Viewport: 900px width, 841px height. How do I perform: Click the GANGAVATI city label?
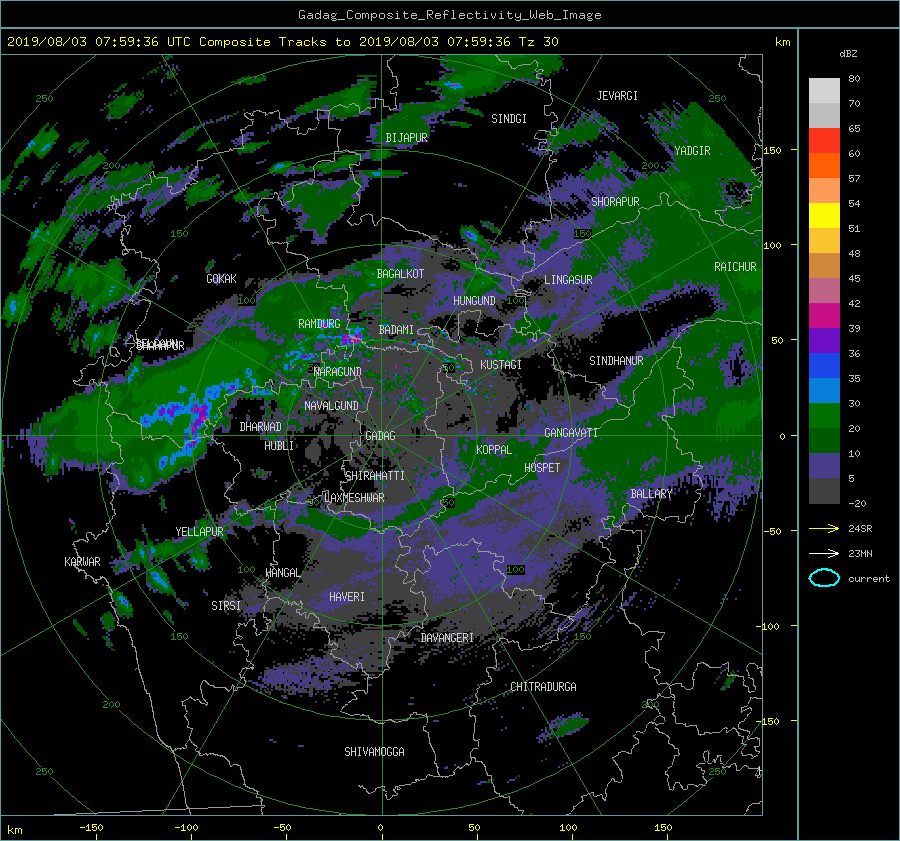571,433
